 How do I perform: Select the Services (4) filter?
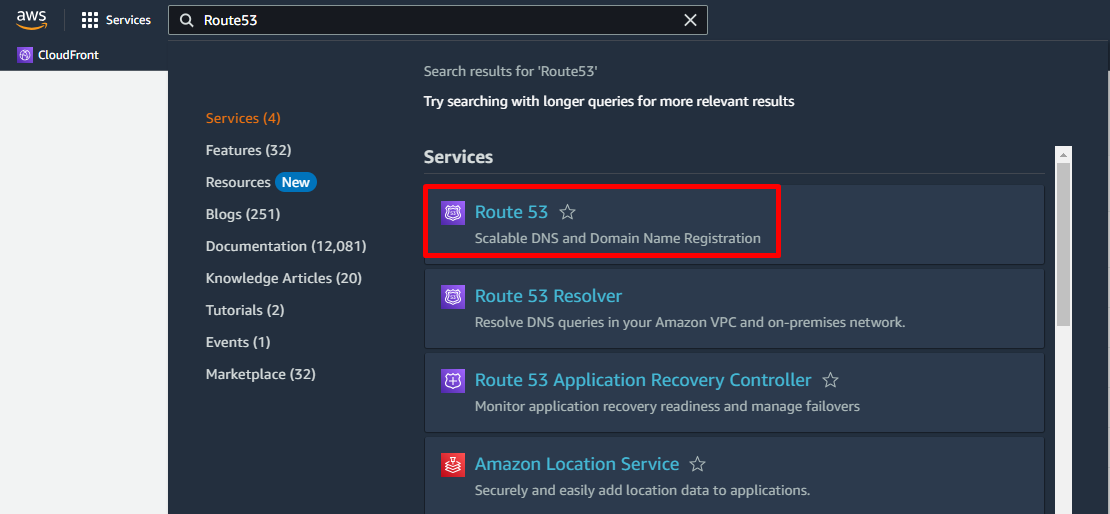click(x=243, y=118)
